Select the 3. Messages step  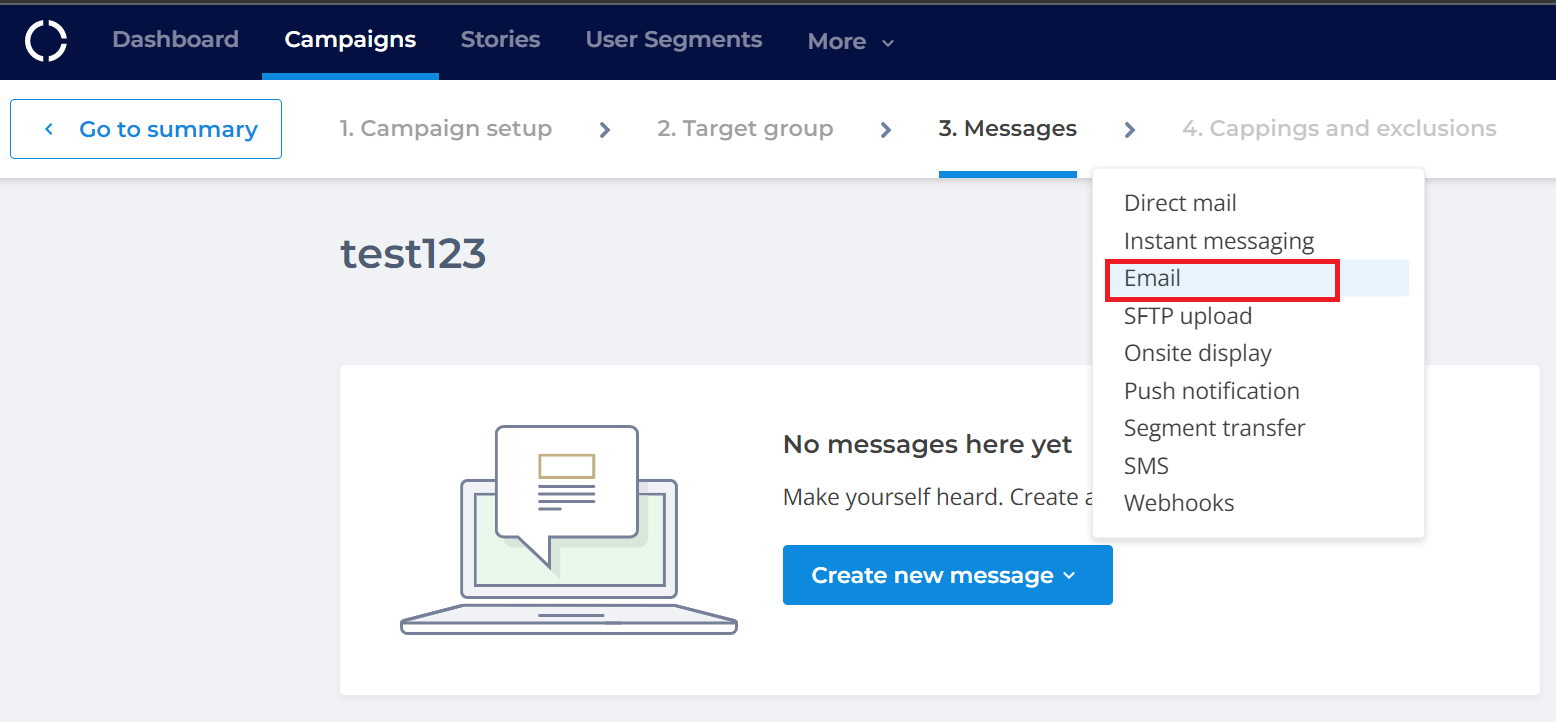click(1007, 129)
